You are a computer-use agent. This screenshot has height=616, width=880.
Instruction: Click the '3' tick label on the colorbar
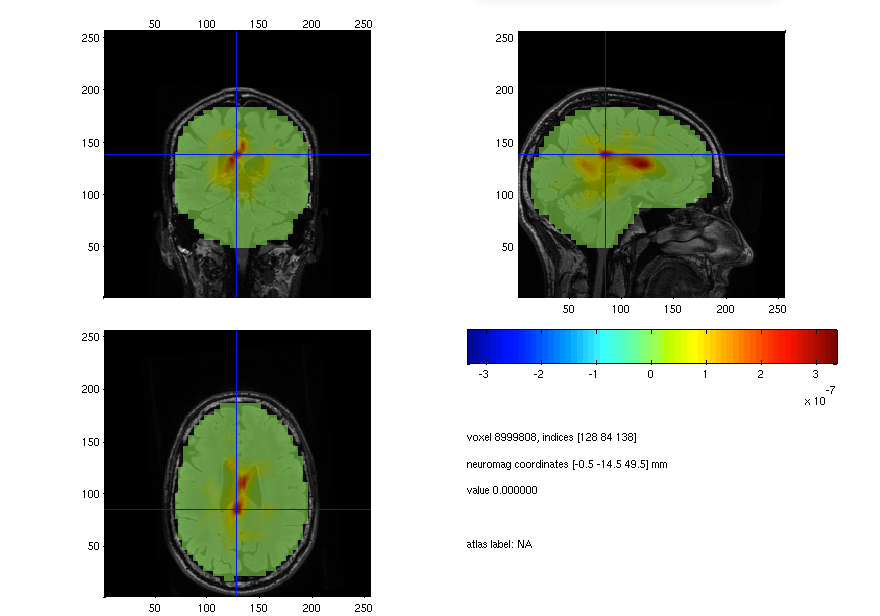coord(815,374)
